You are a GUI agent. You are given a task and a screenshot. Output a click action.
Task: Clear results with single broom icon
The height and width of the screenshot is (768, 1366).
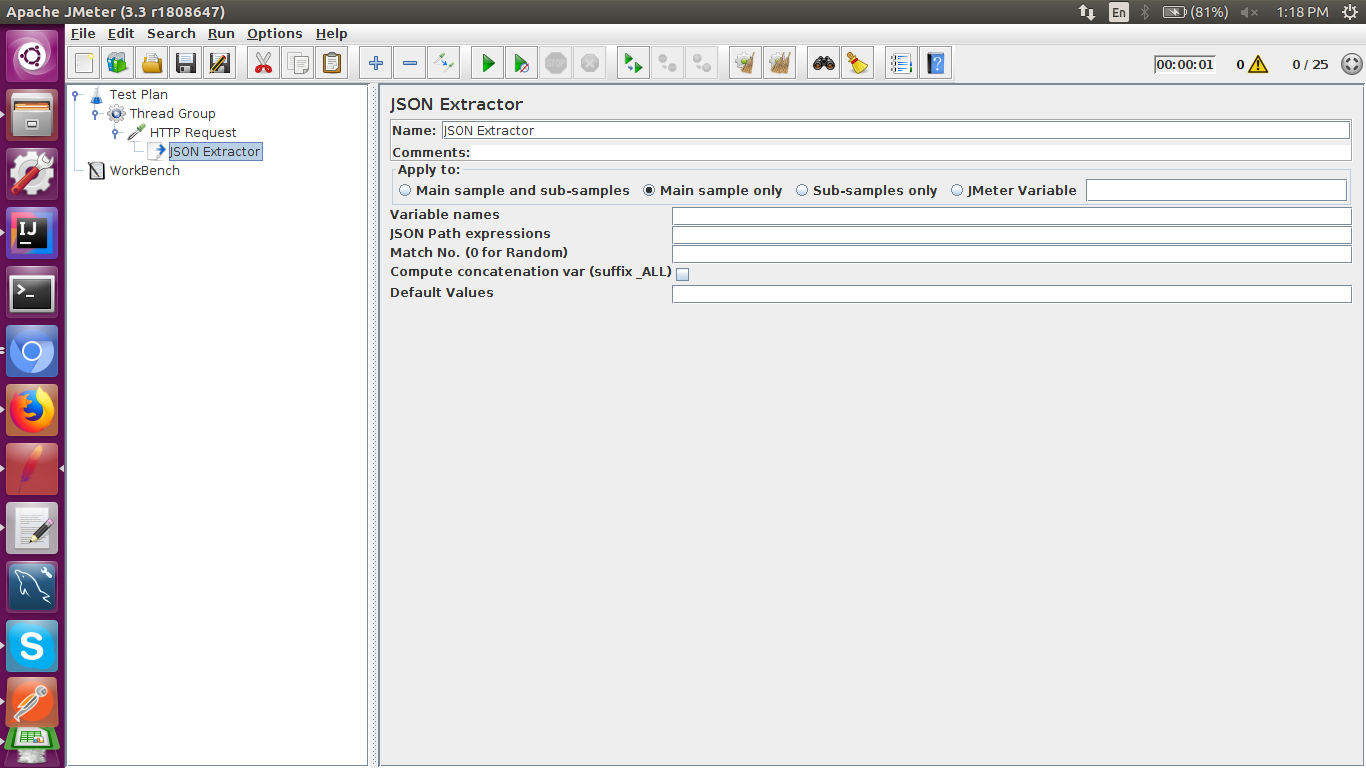click(x=744, y=64)
